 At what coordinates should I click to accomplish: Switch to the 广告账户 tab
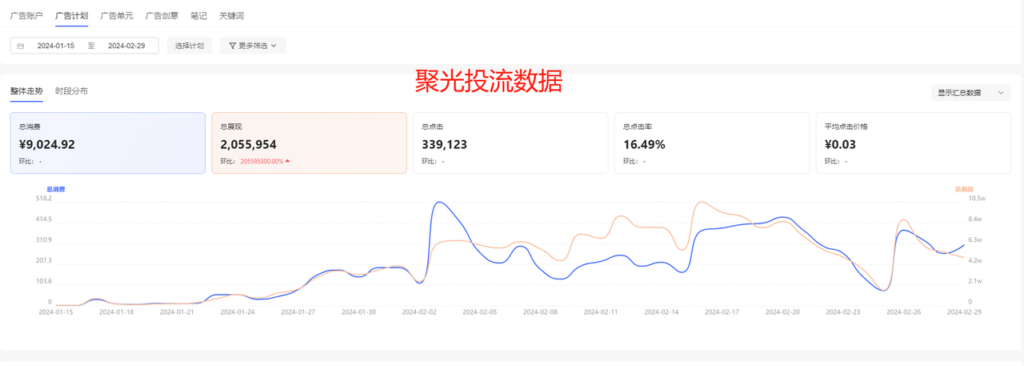click(x=26, y=15)
